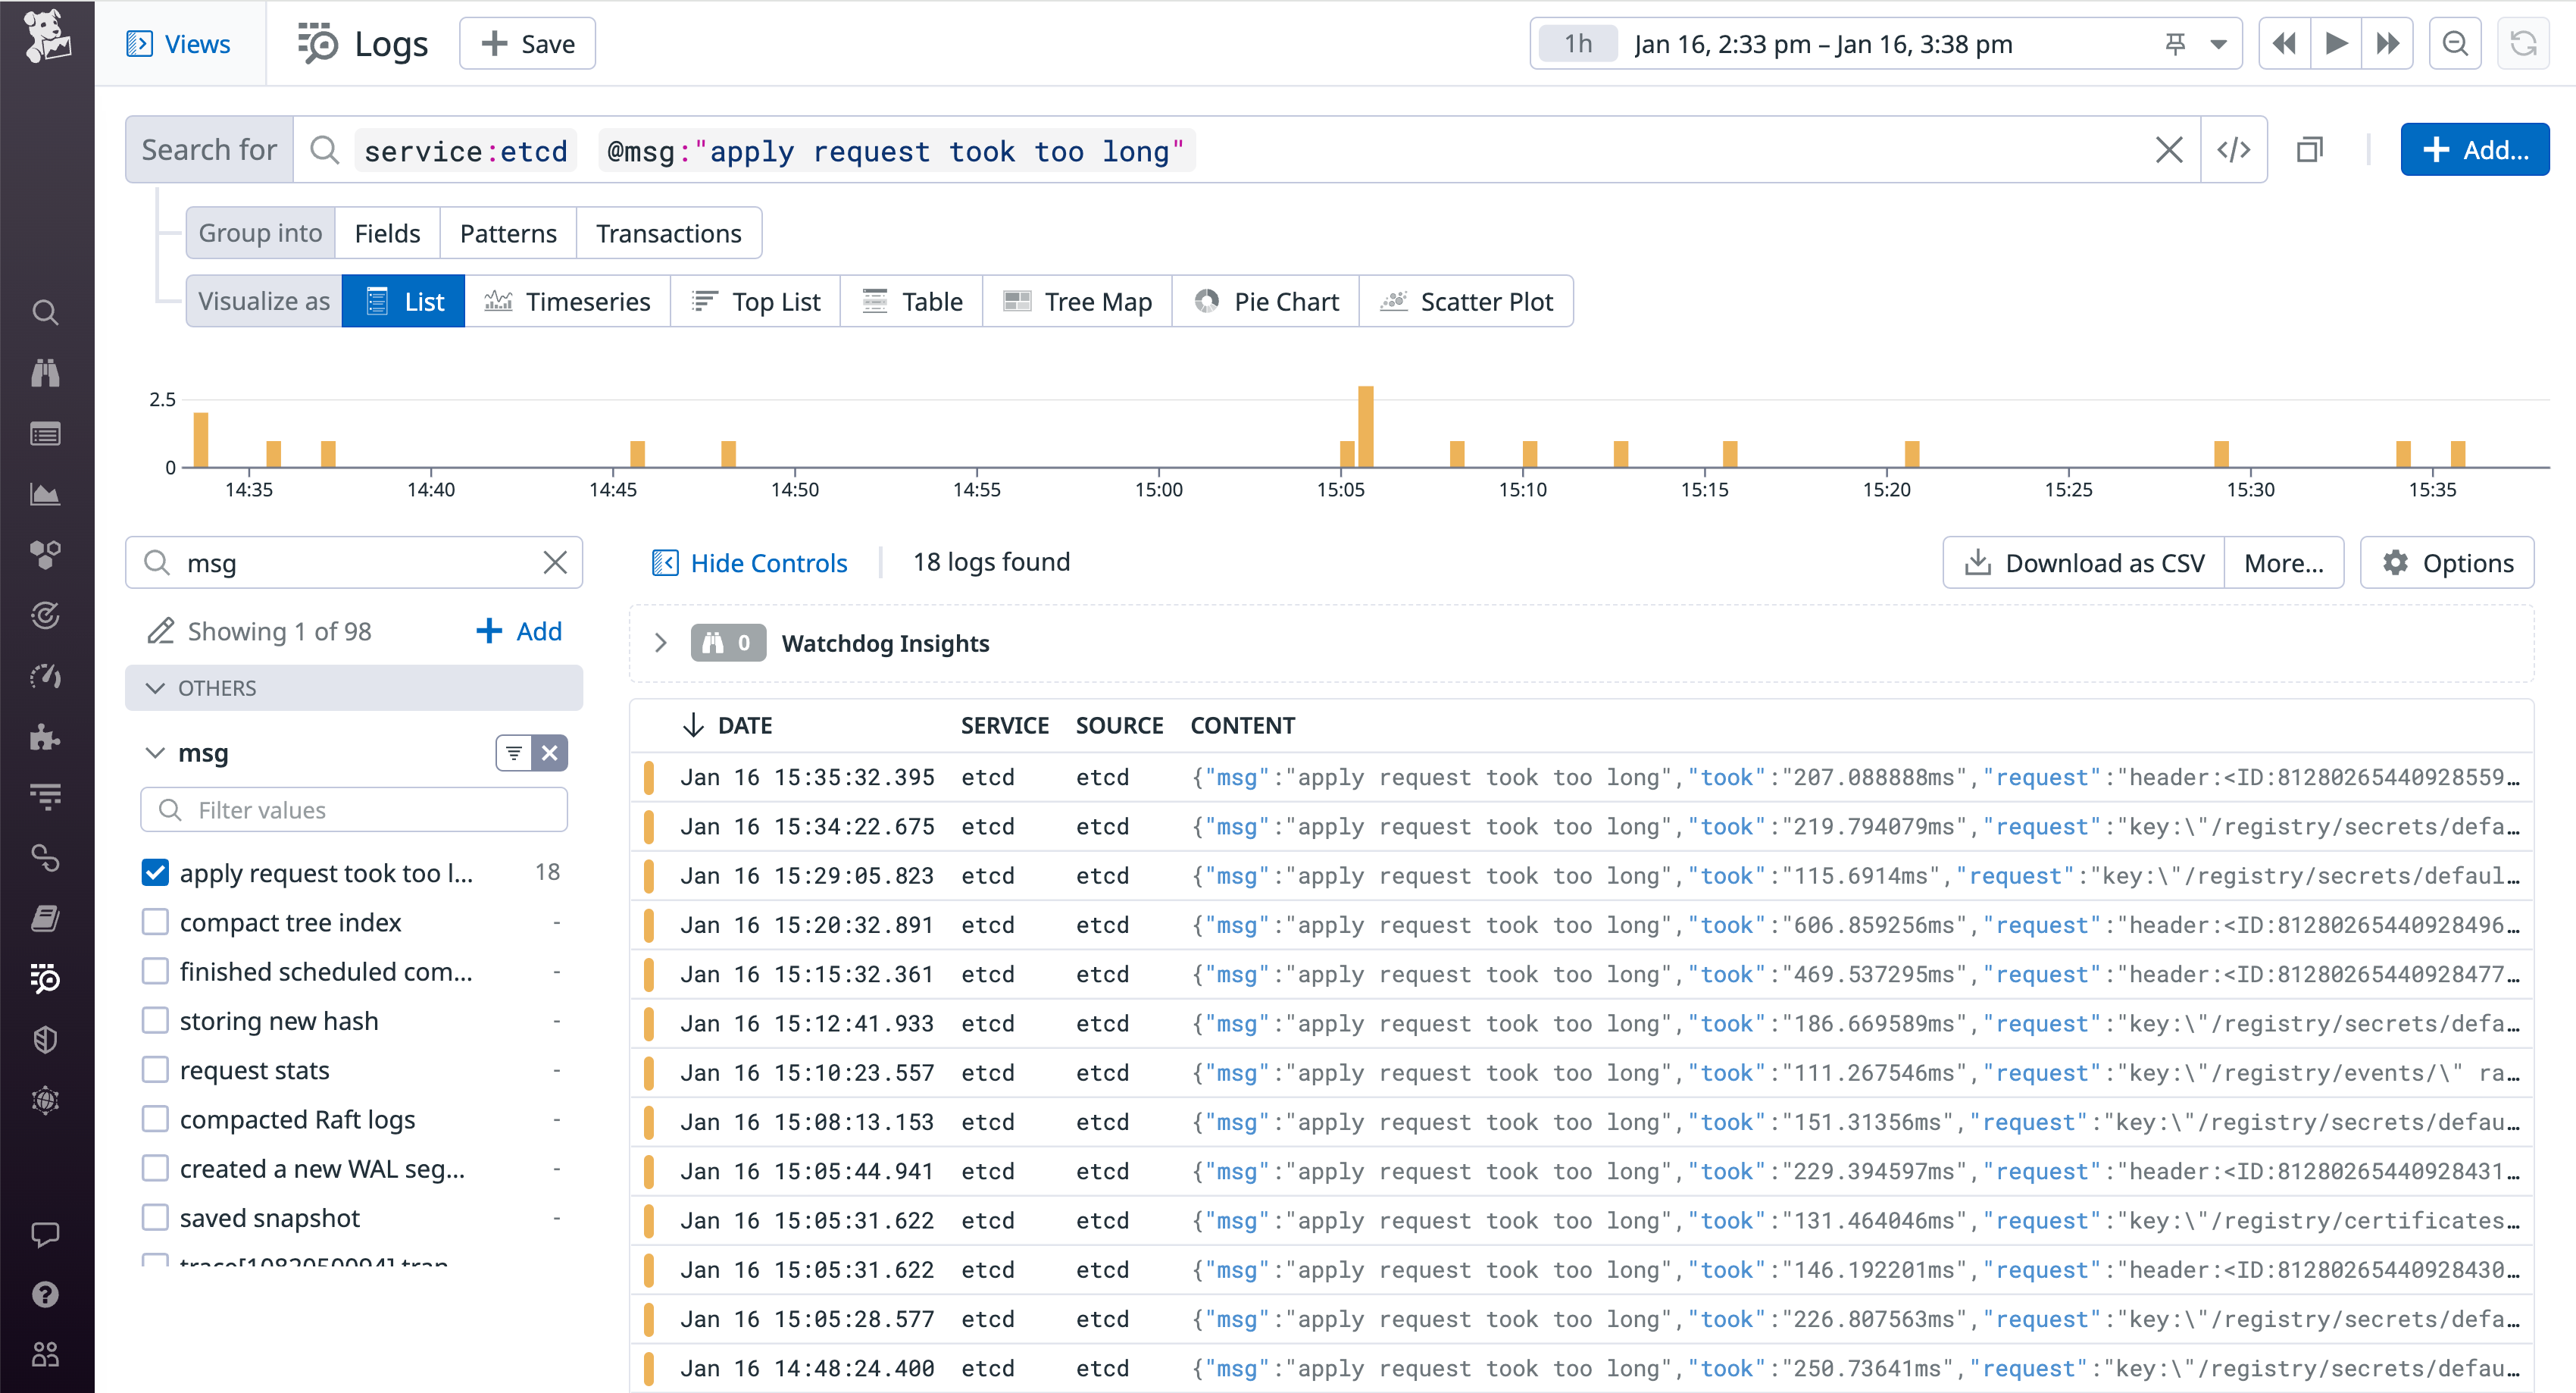Collapse the msg facet section
This screenshot has height=1393, width=2576.
(x=155, y=753)
